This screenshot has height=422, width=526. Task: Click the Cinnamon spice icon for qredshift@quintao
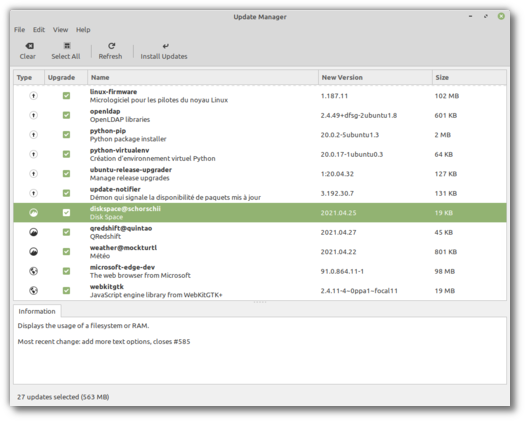[33, 232]
